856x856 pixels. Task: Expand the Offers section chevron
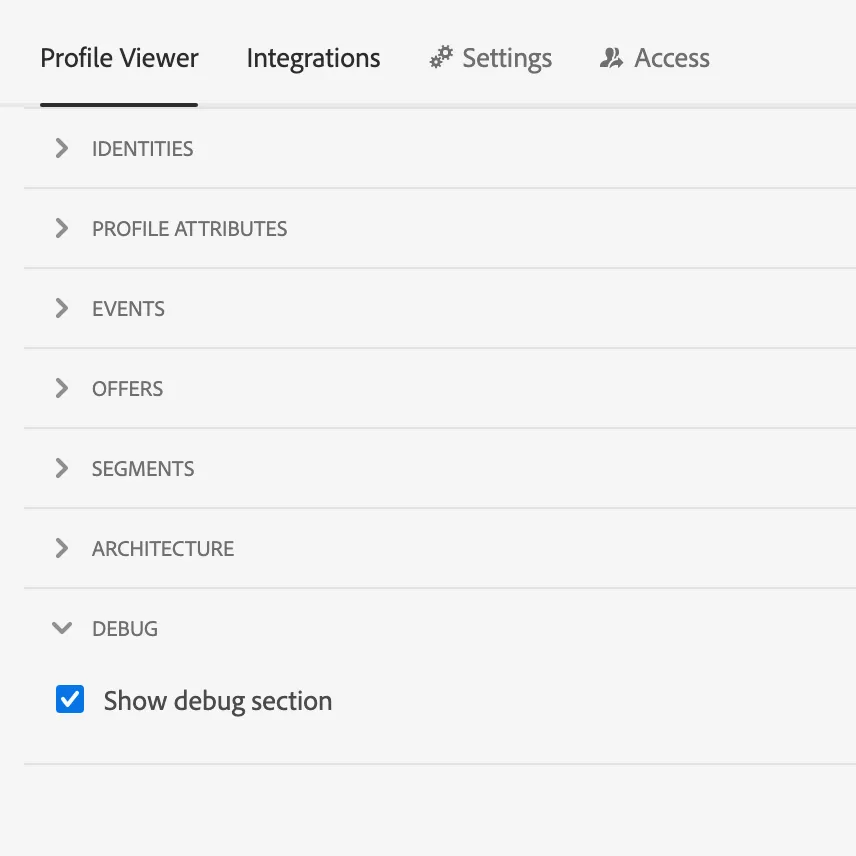[62, 388]
